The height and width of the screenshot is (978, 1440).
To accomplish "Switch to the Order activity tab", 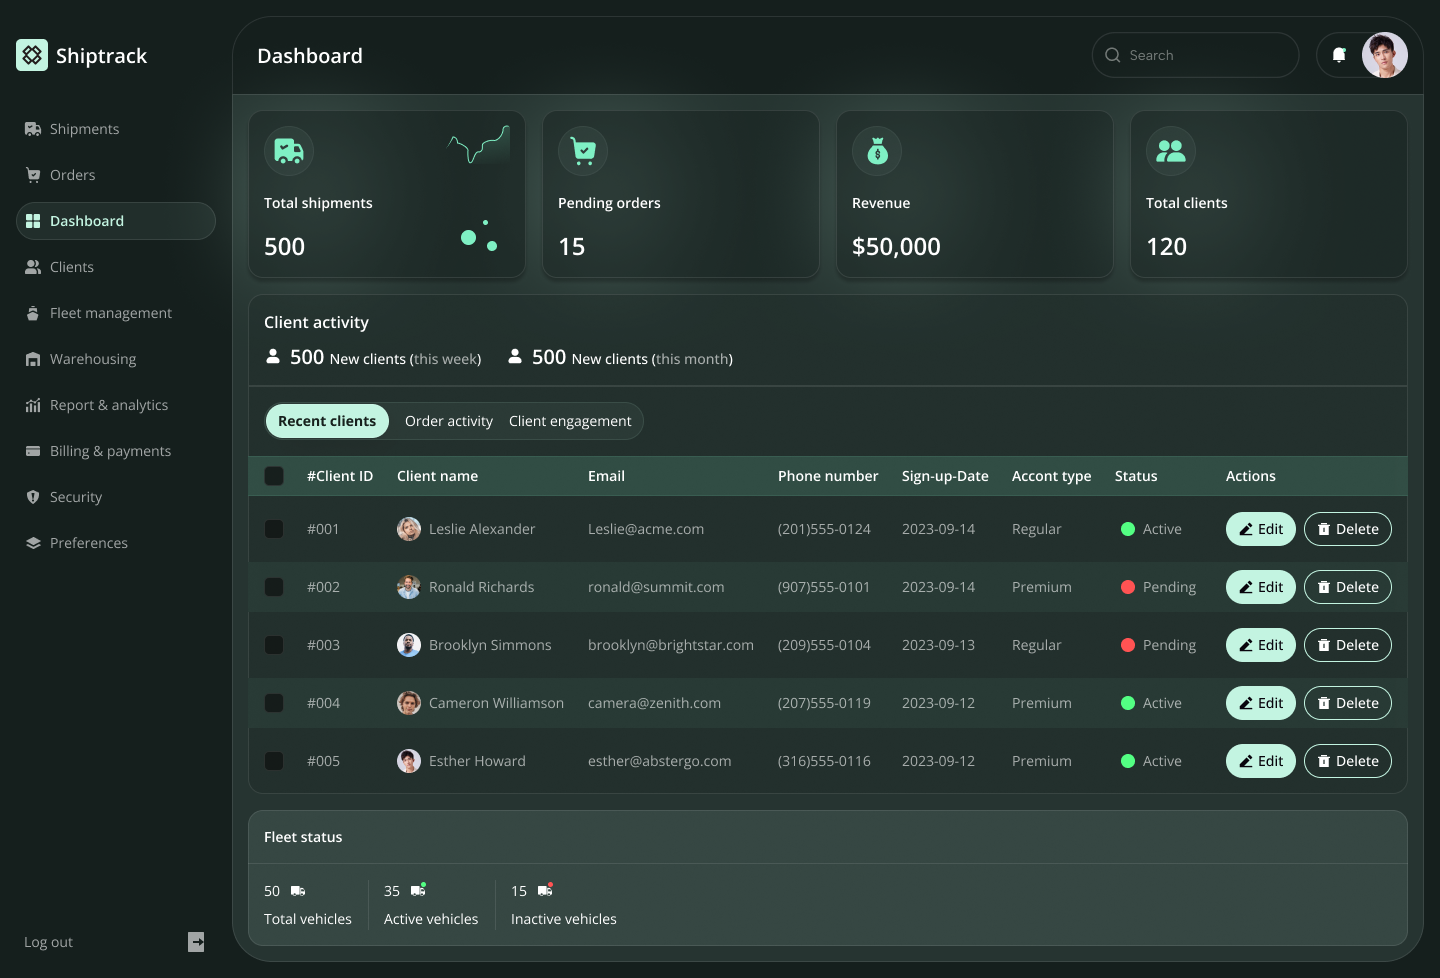I will point(448,421).
